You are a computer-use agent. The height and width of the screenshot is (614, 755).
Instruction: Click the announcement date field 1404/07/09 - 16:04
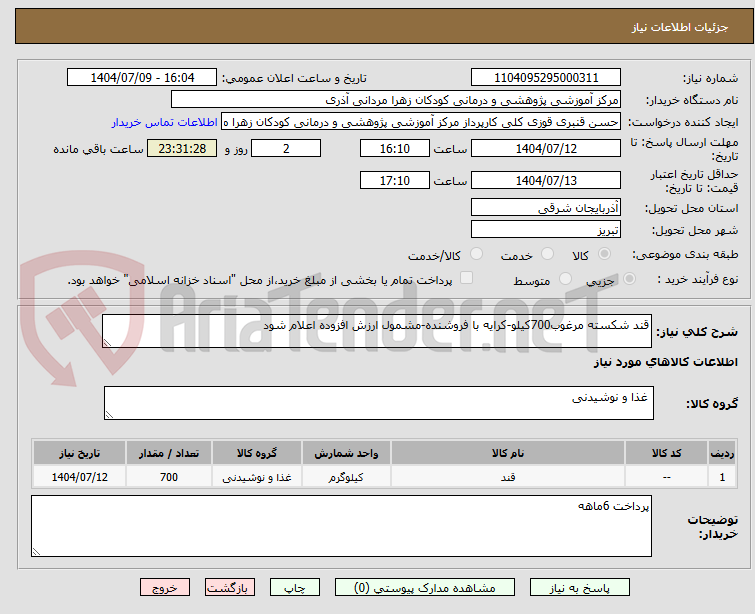[x=142, y=78]
